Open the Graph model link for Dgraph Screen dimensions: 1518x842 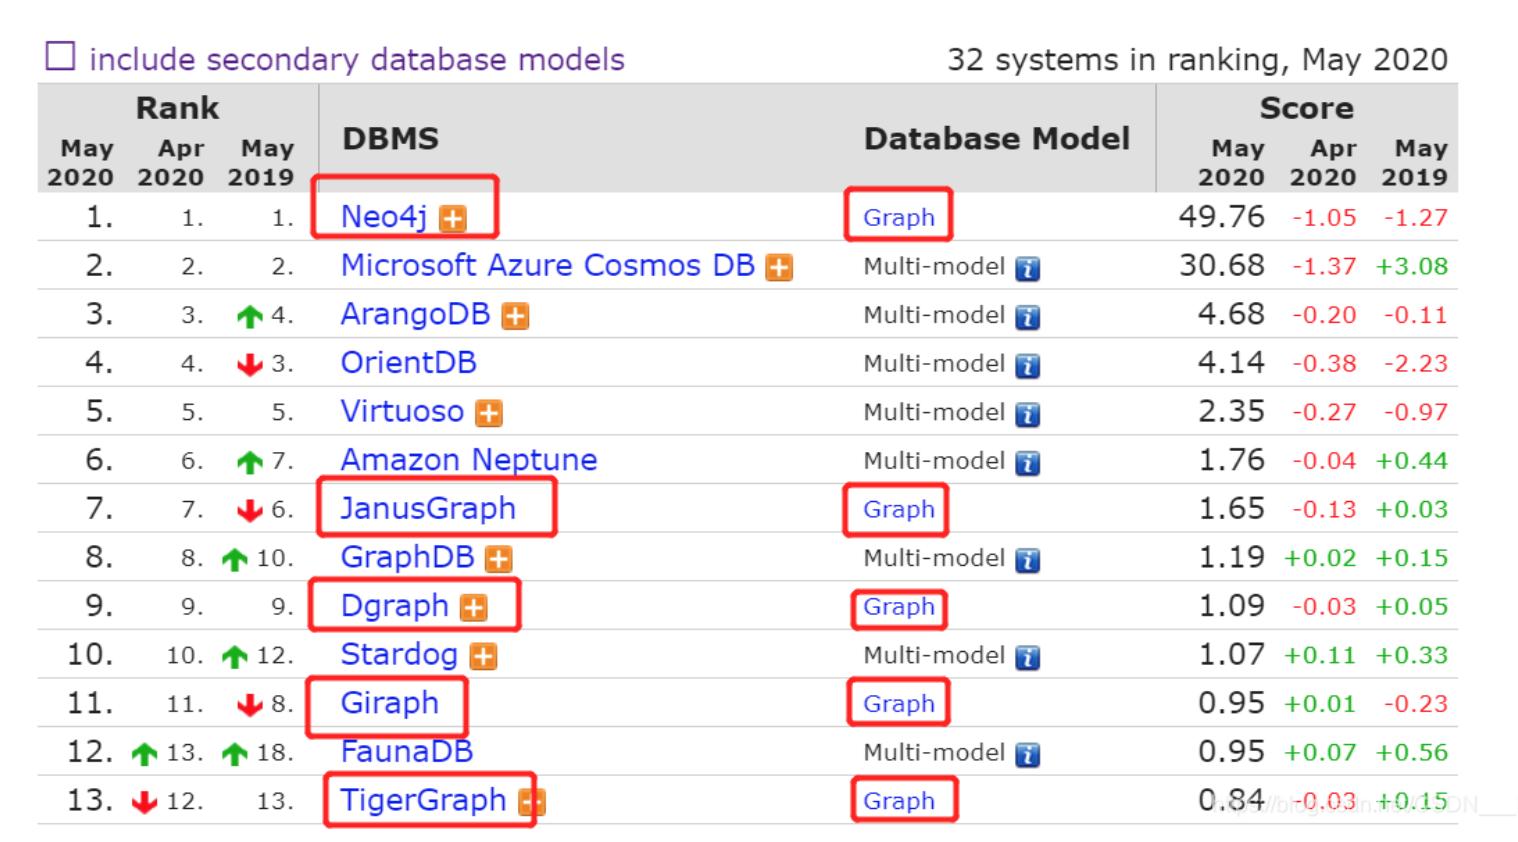[x=899, y=606]
